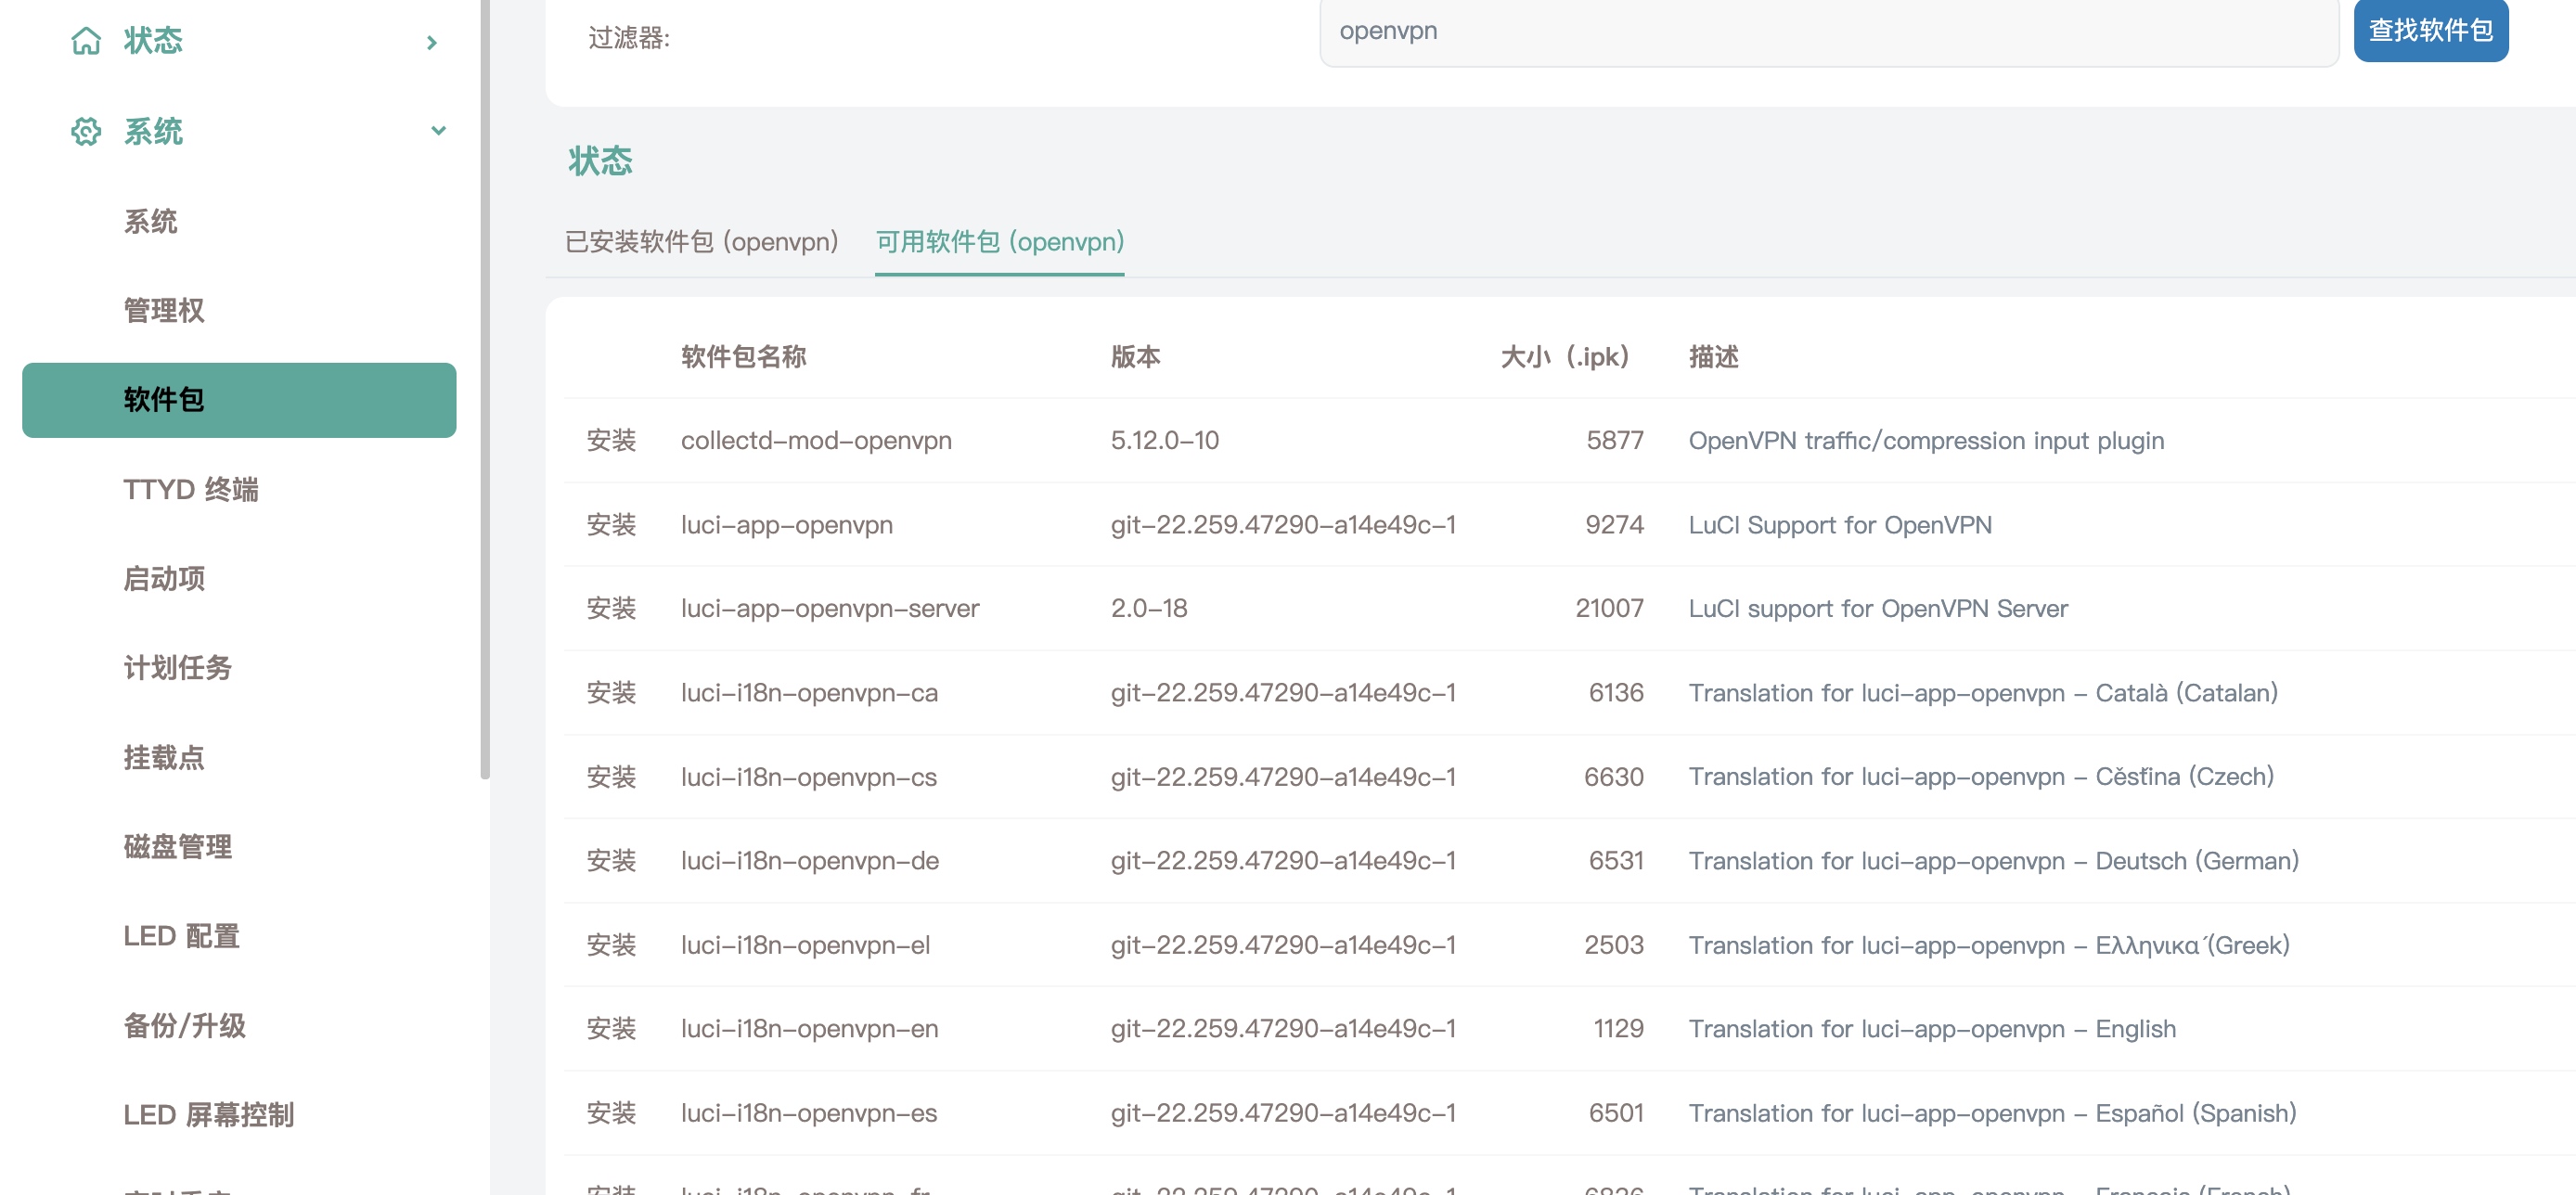Click version 2.0-18
Image resolution: width=2576 pixels, height=1195 pixels.
click(x=1149, y=608)
